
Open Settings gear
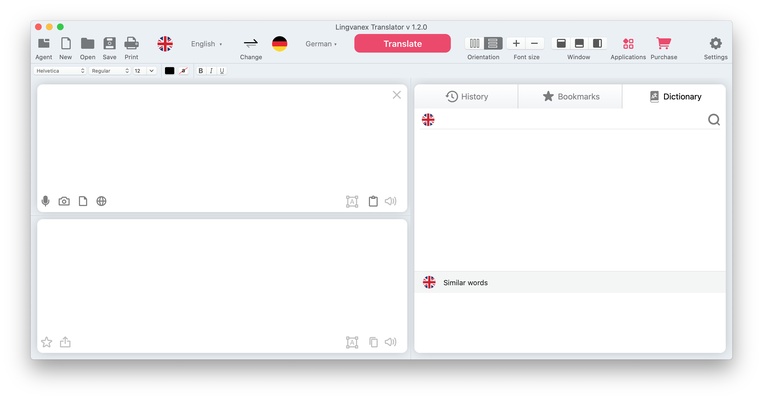tap(715, 43)
